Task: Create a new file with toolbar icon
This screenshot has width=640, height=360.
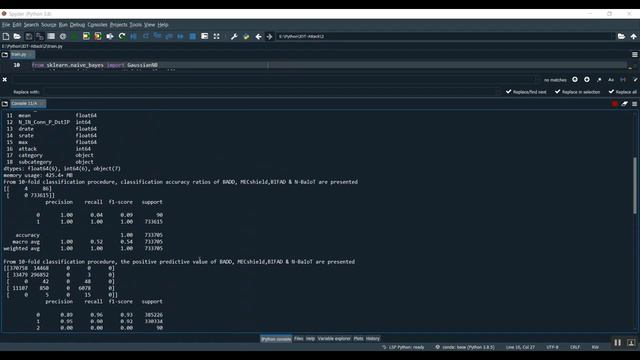Action: (x=6, y=36)
